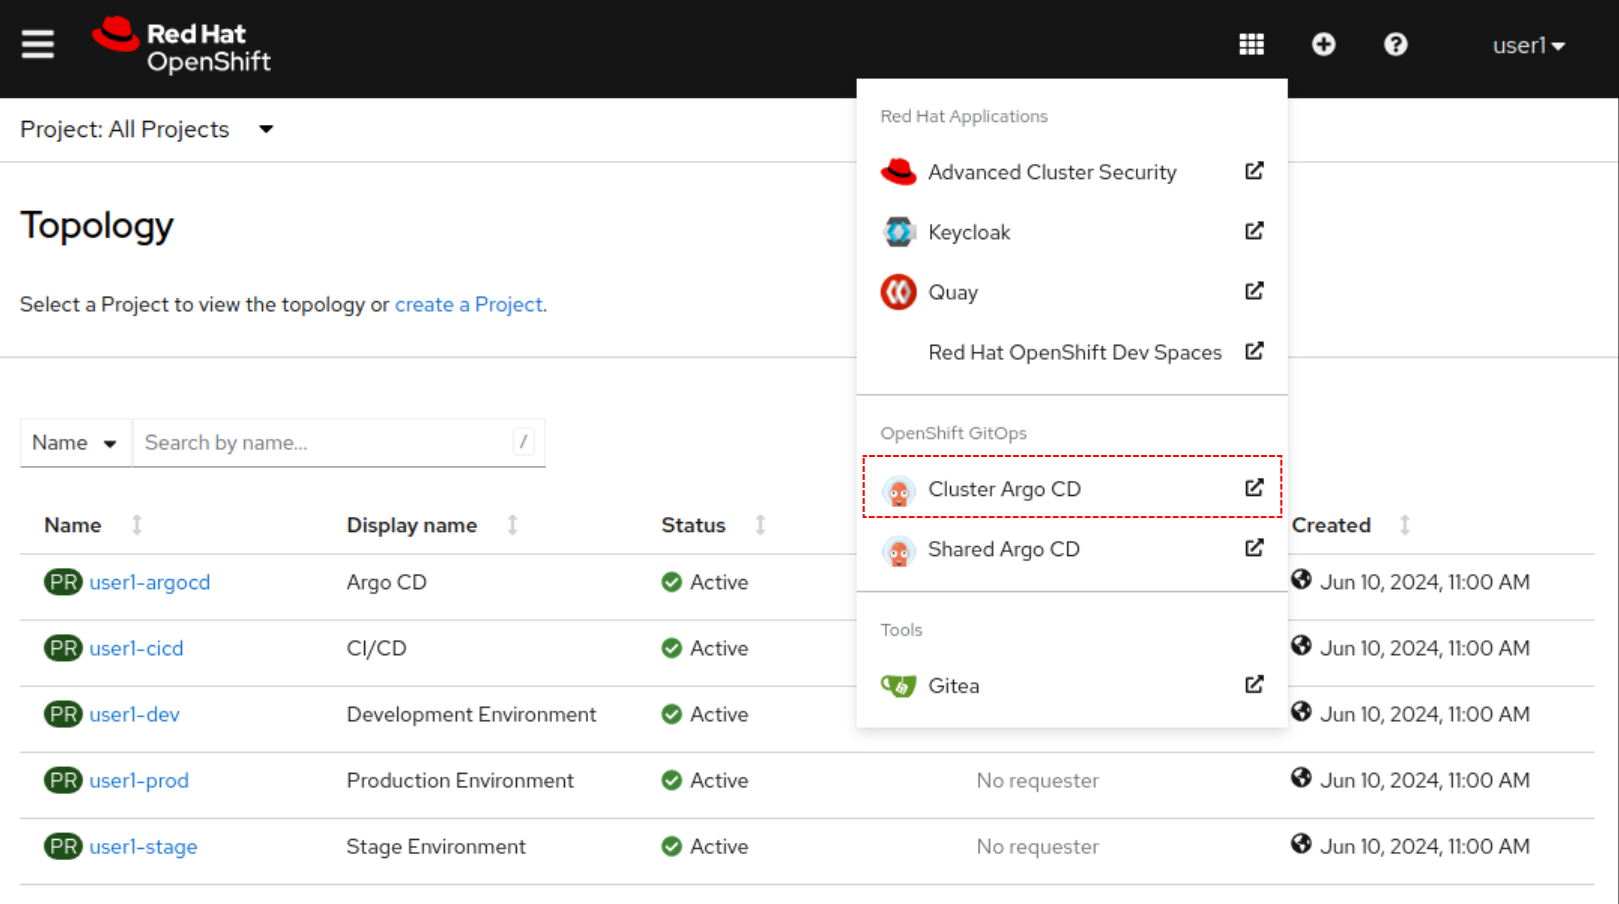This screenshot has height=904, width=1619.
Task: Launch Advanced Cluster Security from the menu
Action: click(1072, 172)
